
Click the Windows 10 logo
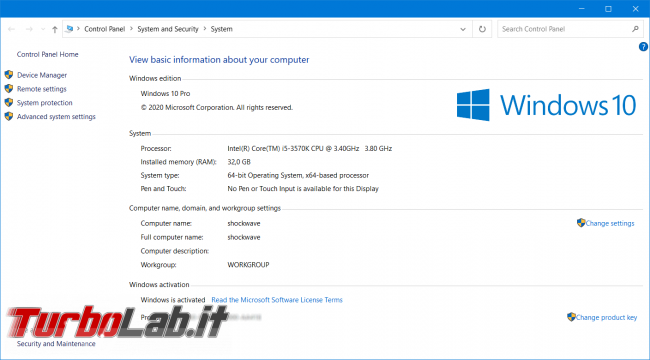[546, 105]
